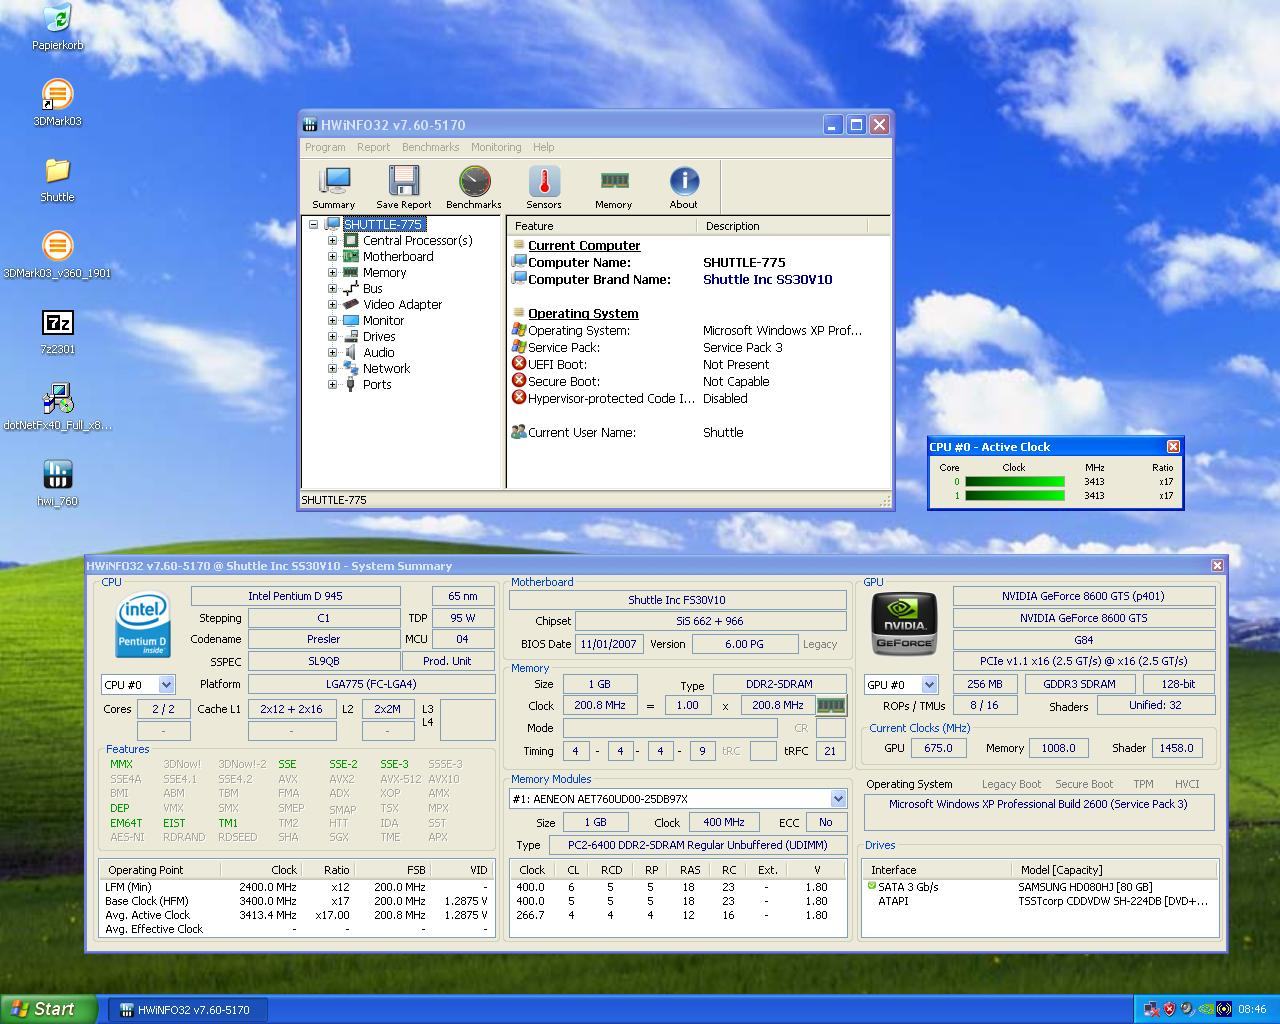This screenshot has height=1024, width=1280.
Task: Click the Central Processor(s) tree icon
Action: click(351, 240)
